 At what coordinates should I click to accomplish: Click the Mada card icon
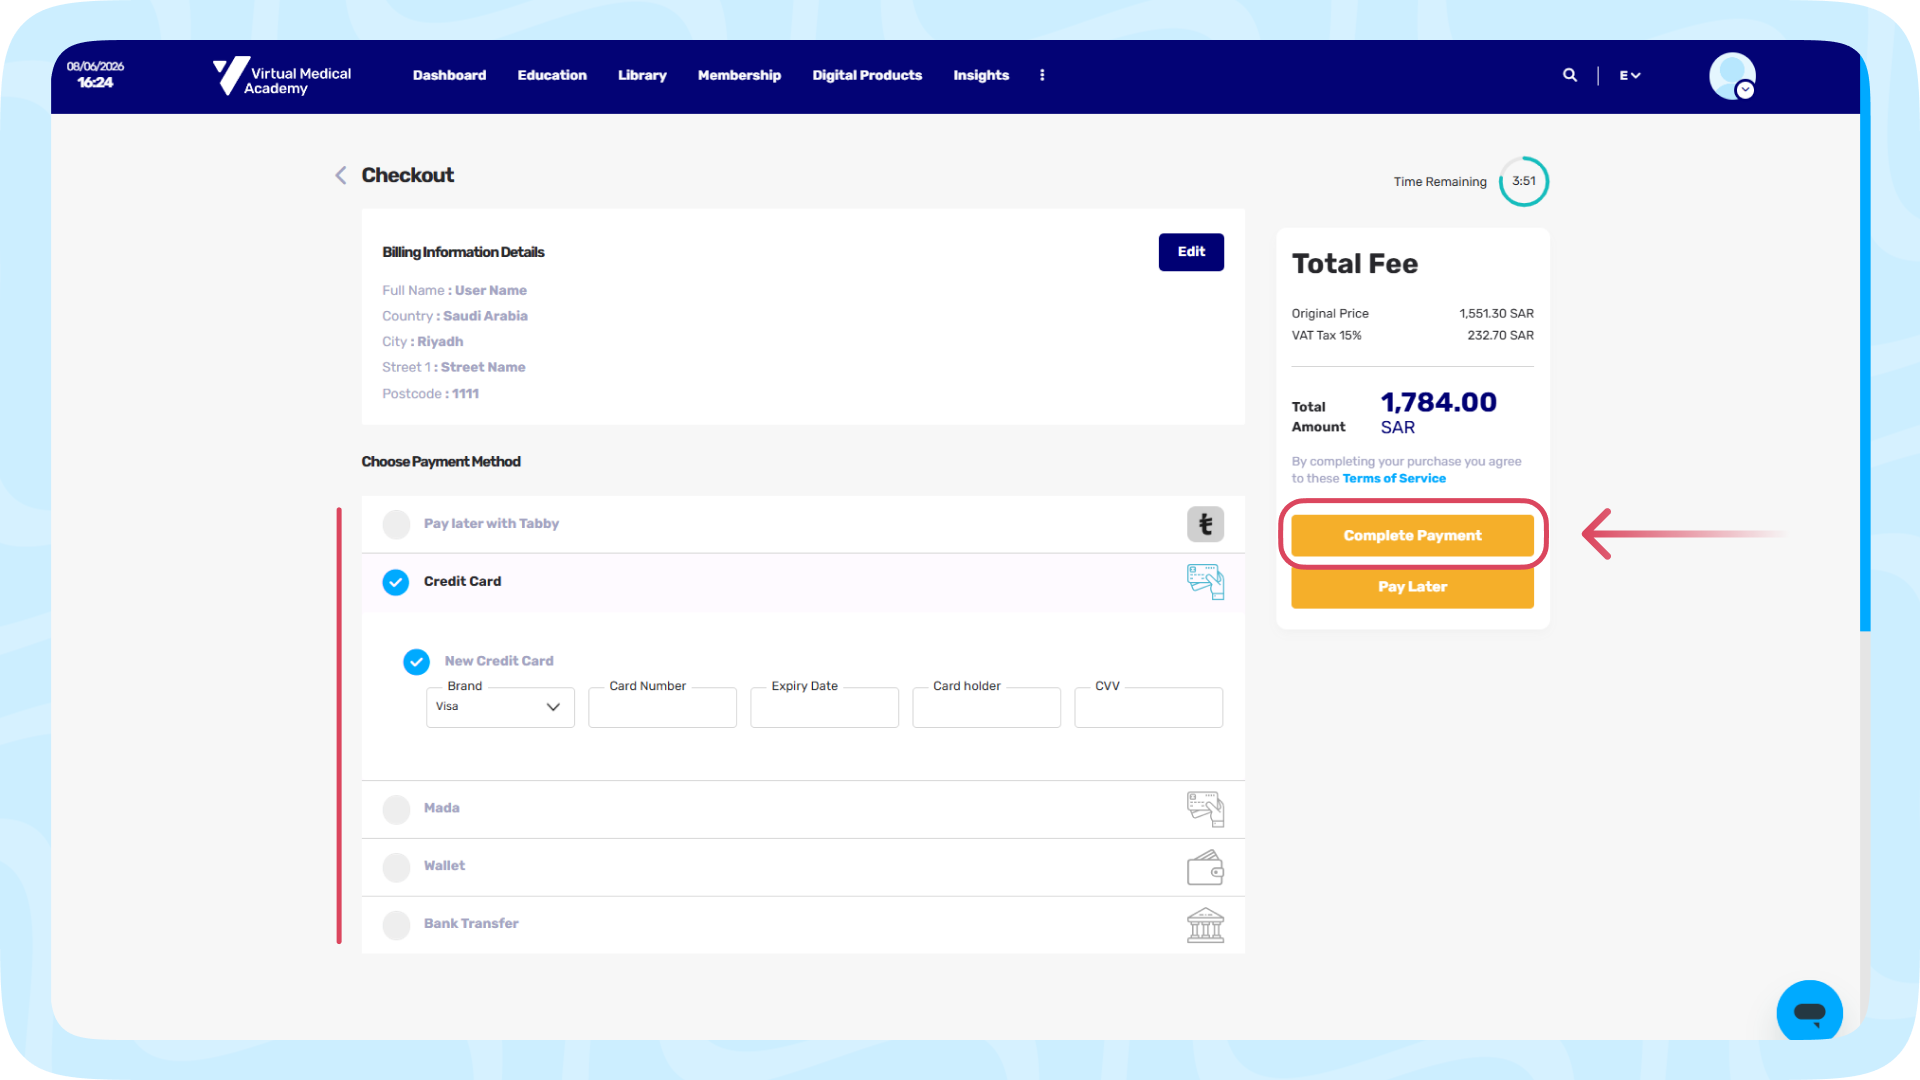tap(1205, 809)
